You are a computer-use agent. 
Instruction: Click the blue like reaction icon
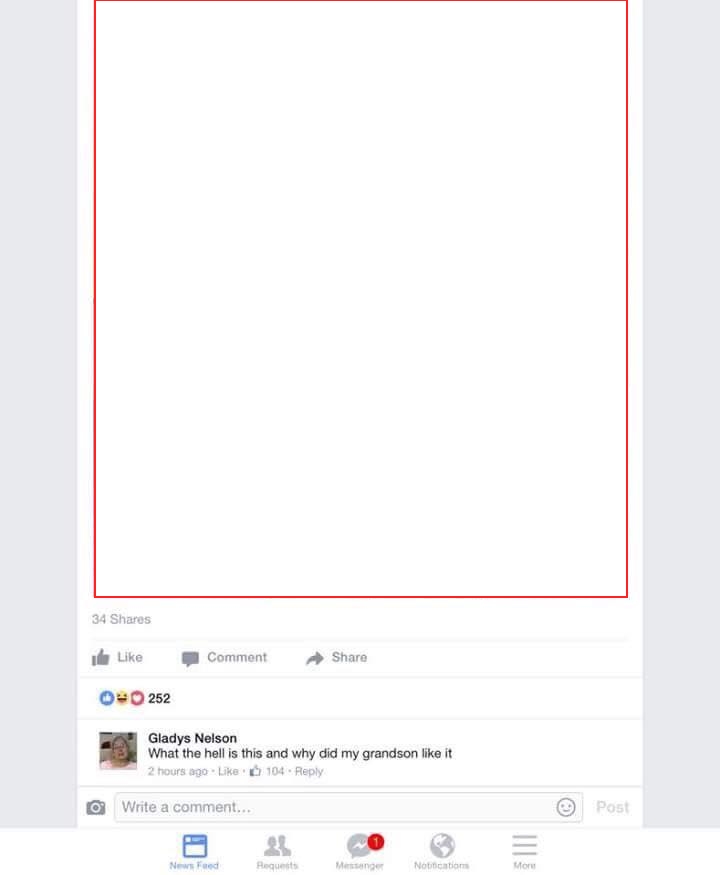(107, 698)
